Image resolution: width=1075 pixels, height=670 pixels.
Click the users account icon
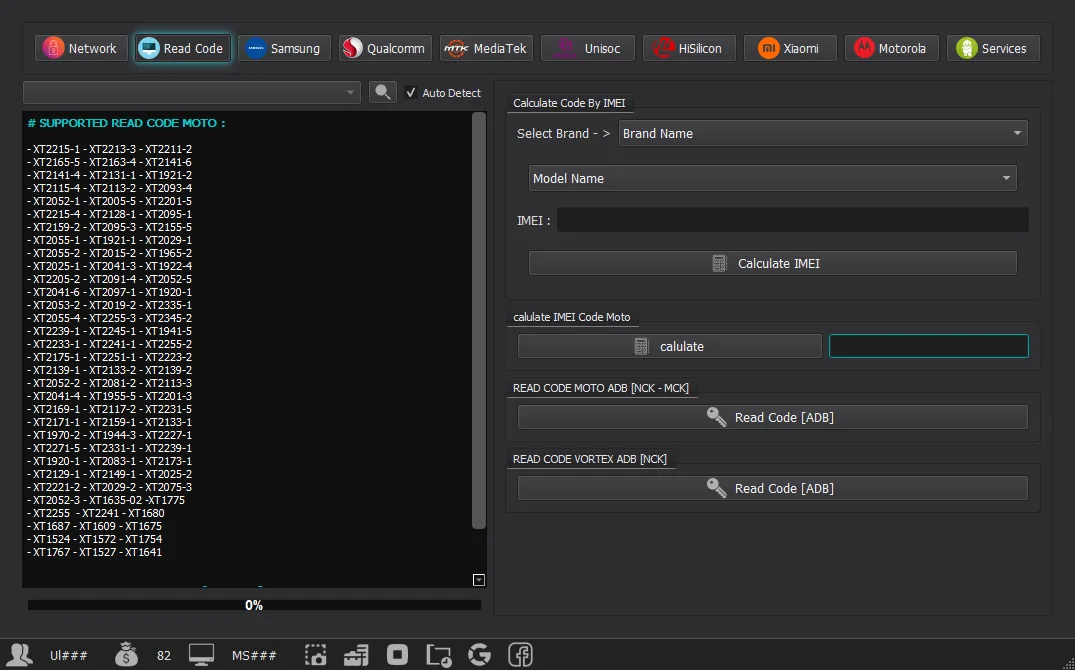(19, 655)
